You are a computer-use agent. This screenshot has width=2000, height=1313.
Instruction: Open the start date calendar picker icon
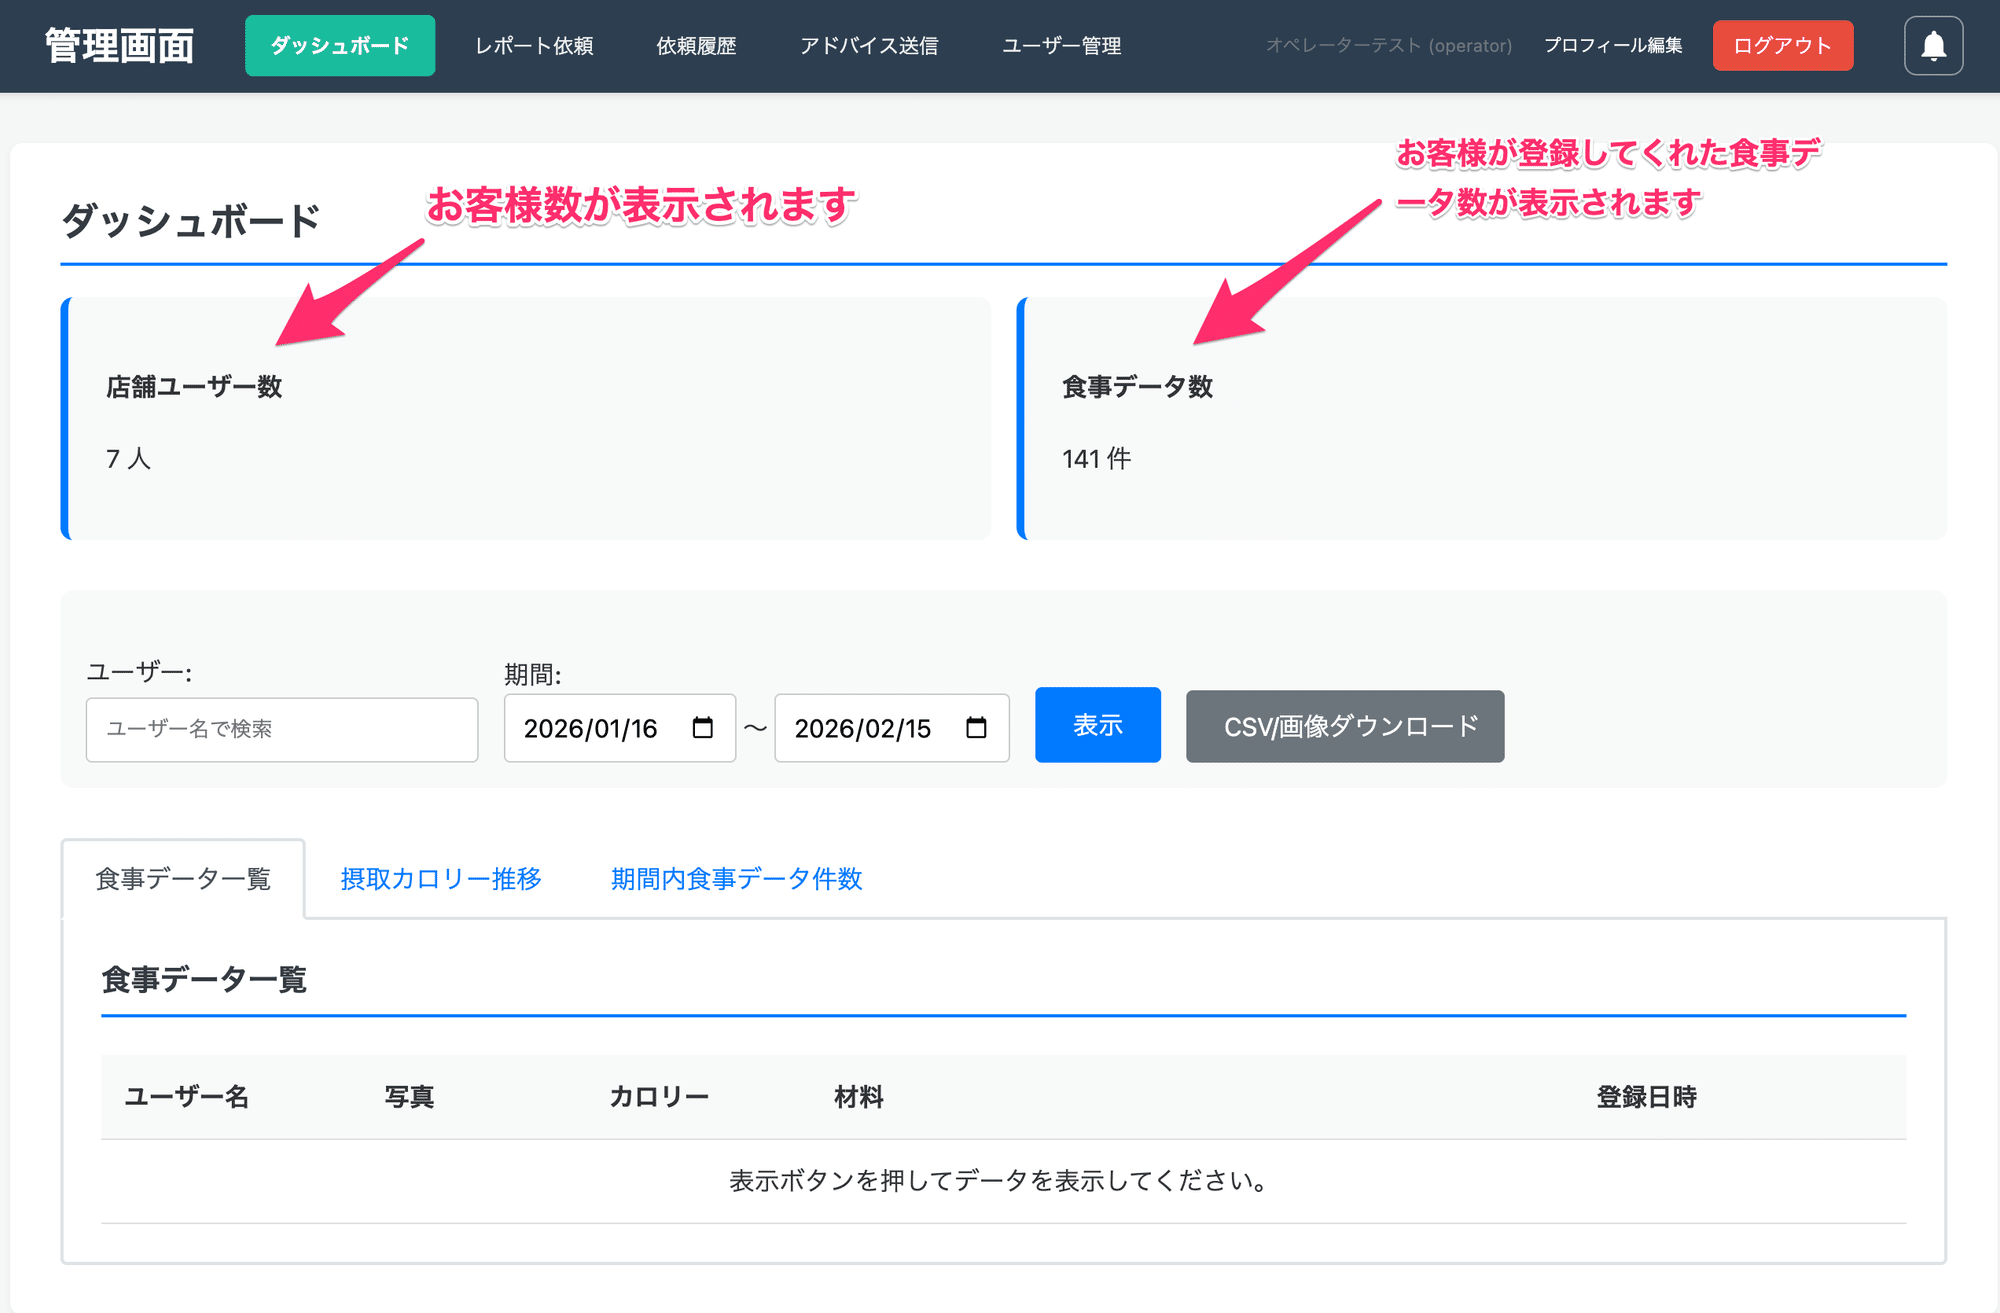(701, 728)
